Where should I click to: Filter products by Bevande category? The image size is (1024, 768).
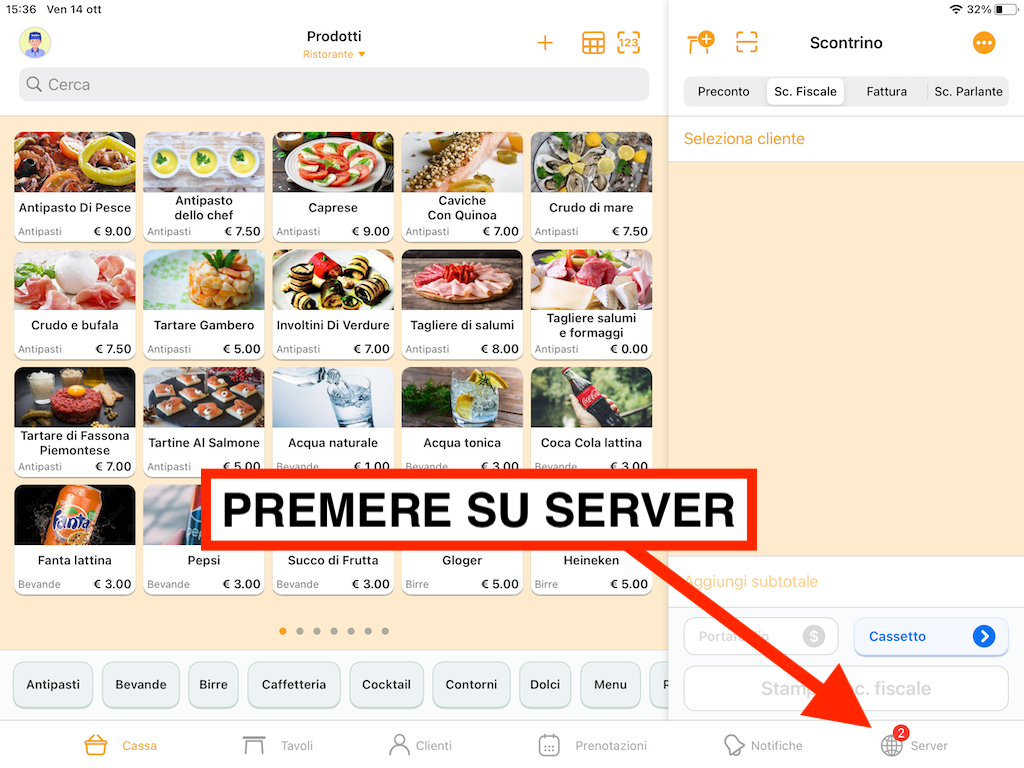(141, 684)
